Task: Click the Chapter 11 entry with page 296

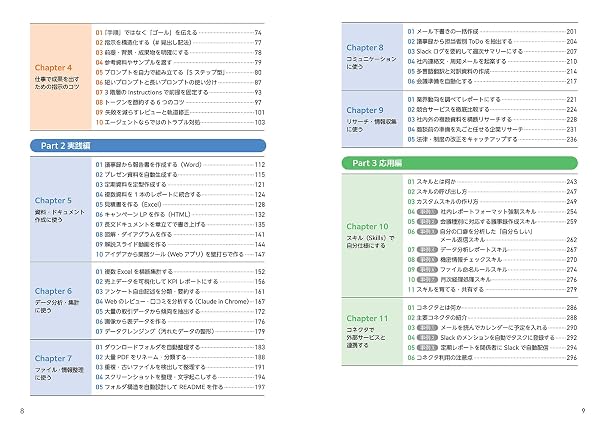Action: coord(492,358)
